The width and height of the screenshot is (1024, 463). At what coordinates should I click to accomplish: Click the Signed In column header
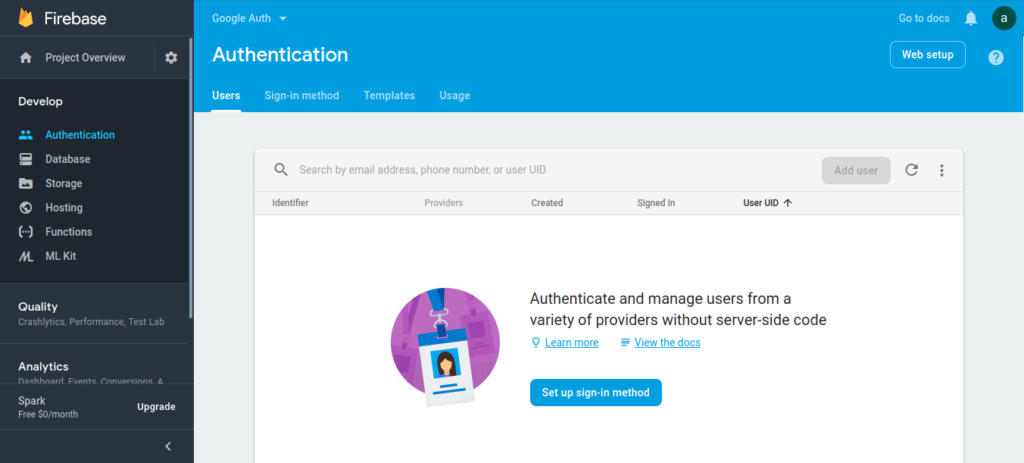pyautogui.click(x=656, y=203)
